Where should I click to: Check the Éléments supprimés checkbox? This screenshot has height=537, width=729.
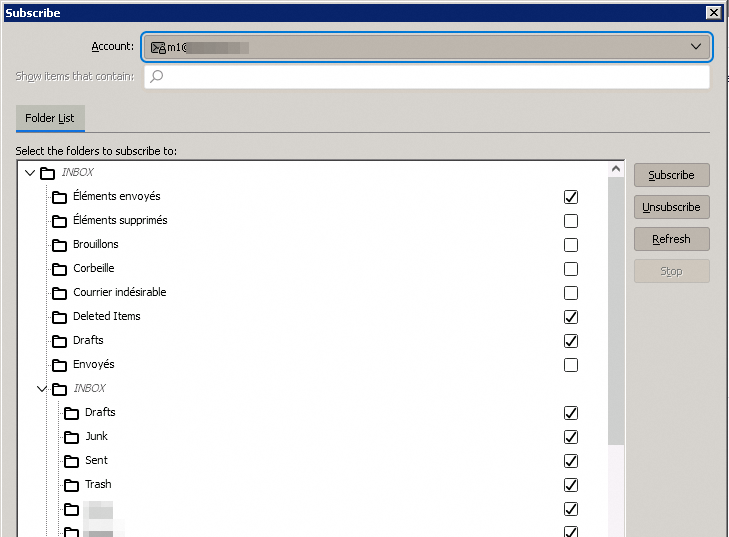tap(571, 221)
